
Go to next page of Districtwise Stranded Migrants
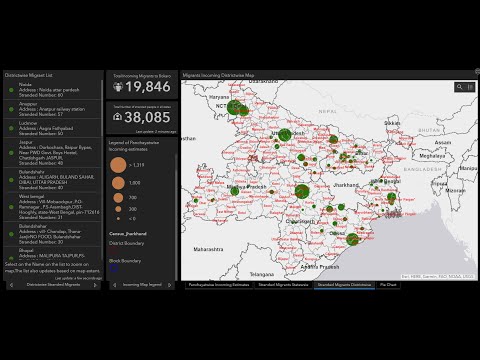tap(95, 285)
